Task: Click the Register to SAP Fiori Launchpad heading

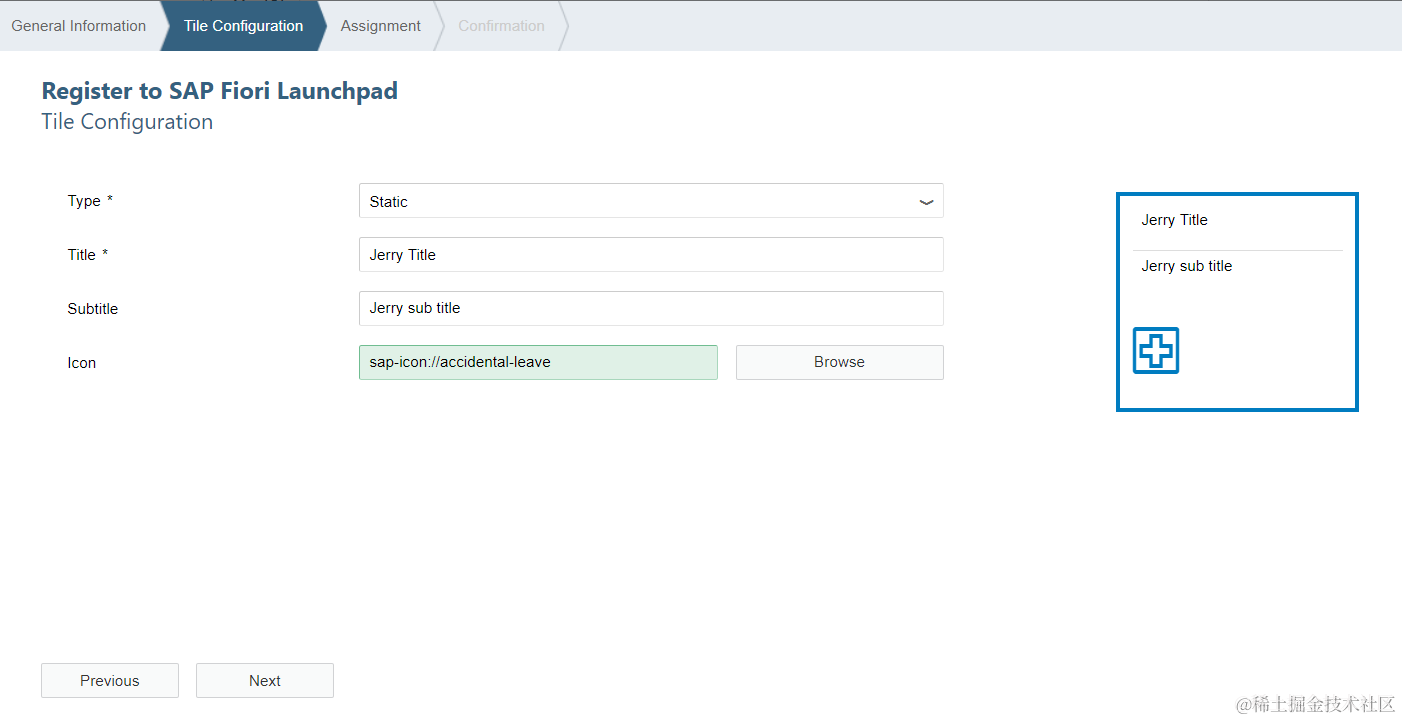Action: pos(219,90)
